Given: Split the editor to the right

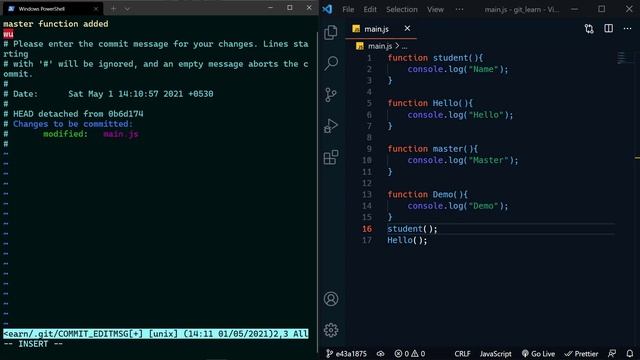Looking at the screenshot, I should point(608,29).
